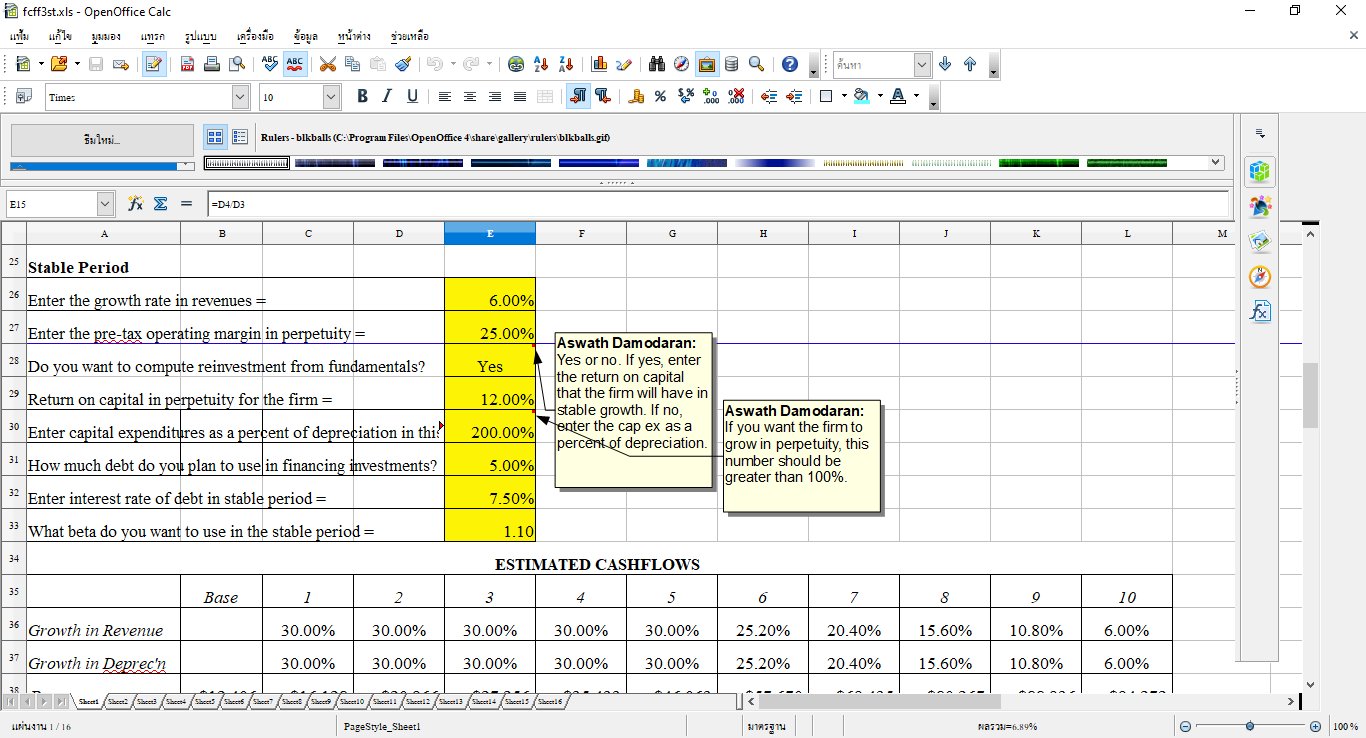Apply Currency number format icon
The image size is (1366, 738).
[635, 96]
